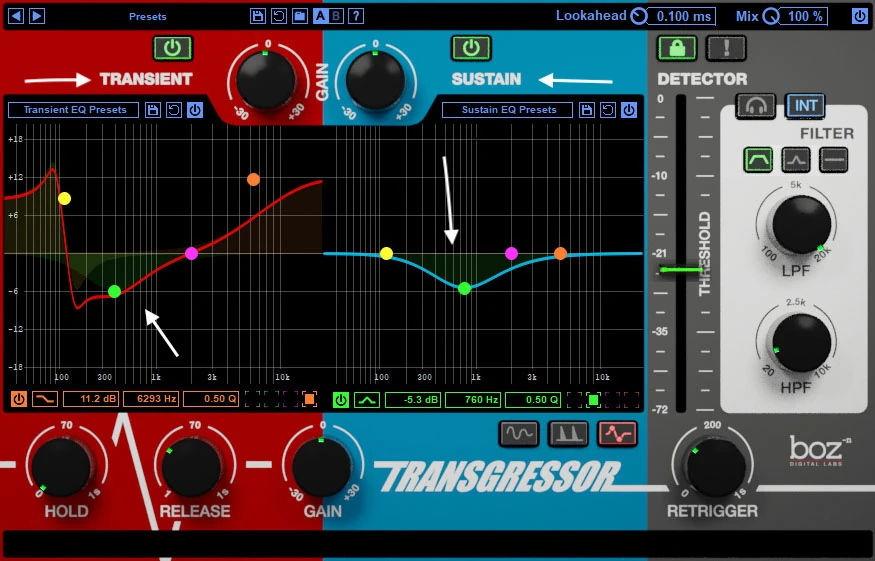Click the LPF knob
Viewport: 875px width, 561px height.
point(801,225)
